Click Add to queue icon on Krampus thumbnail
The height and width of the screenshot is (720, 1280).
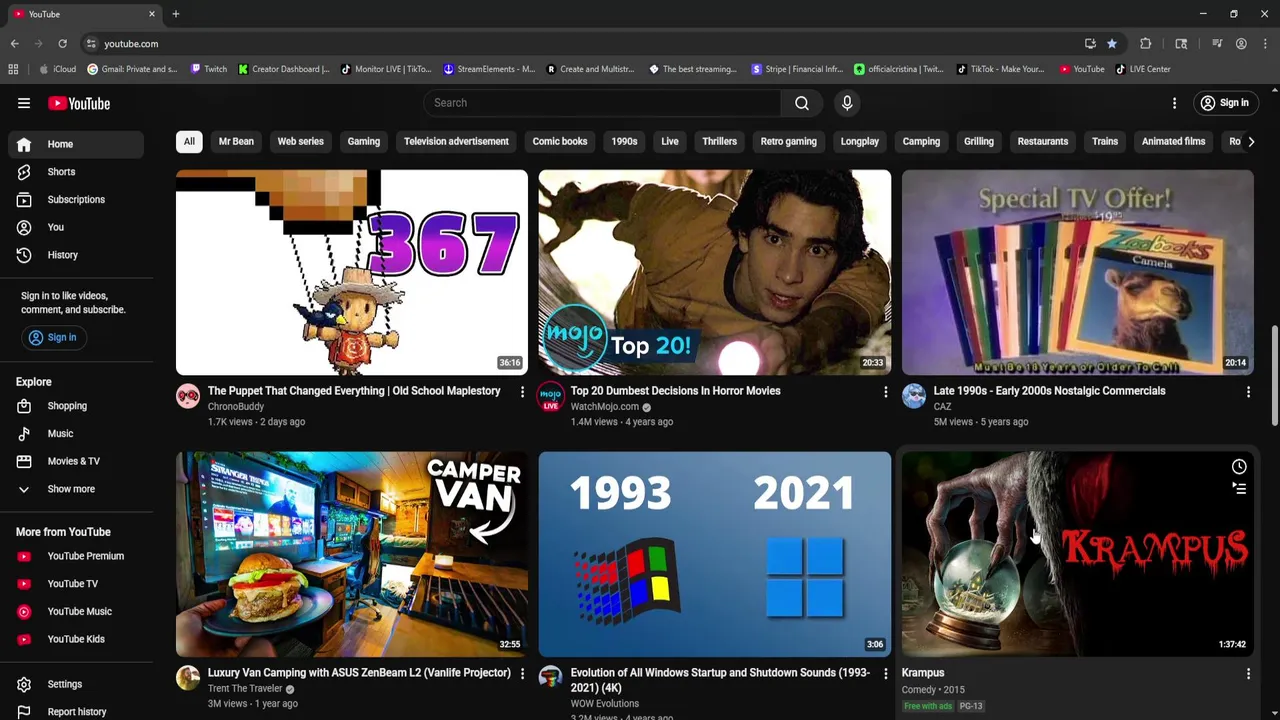pyautogui.click(x=1239, y=488)
